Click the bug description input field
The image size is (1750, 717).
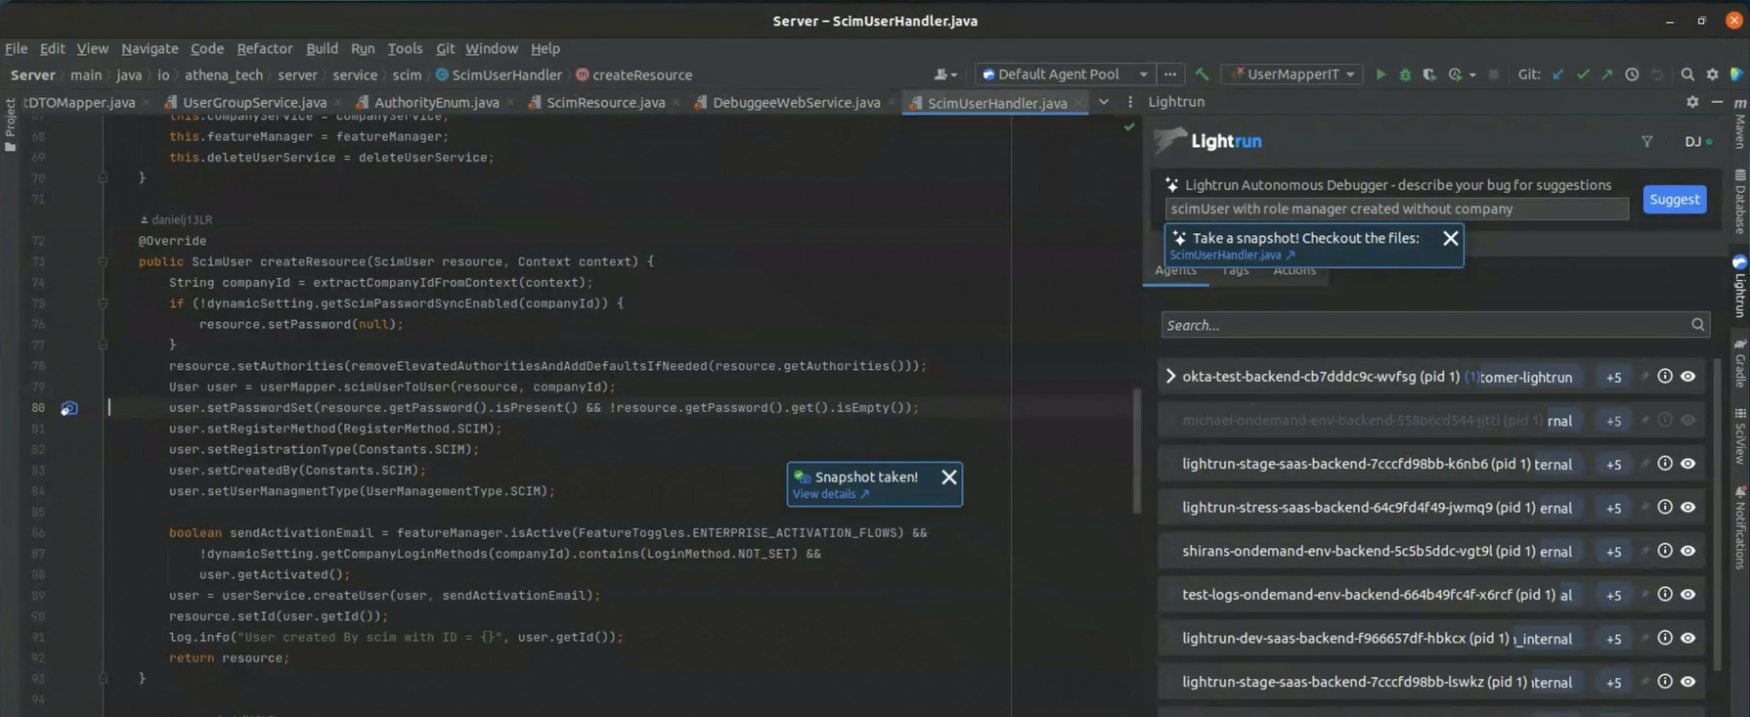(x=1396, y=209)
